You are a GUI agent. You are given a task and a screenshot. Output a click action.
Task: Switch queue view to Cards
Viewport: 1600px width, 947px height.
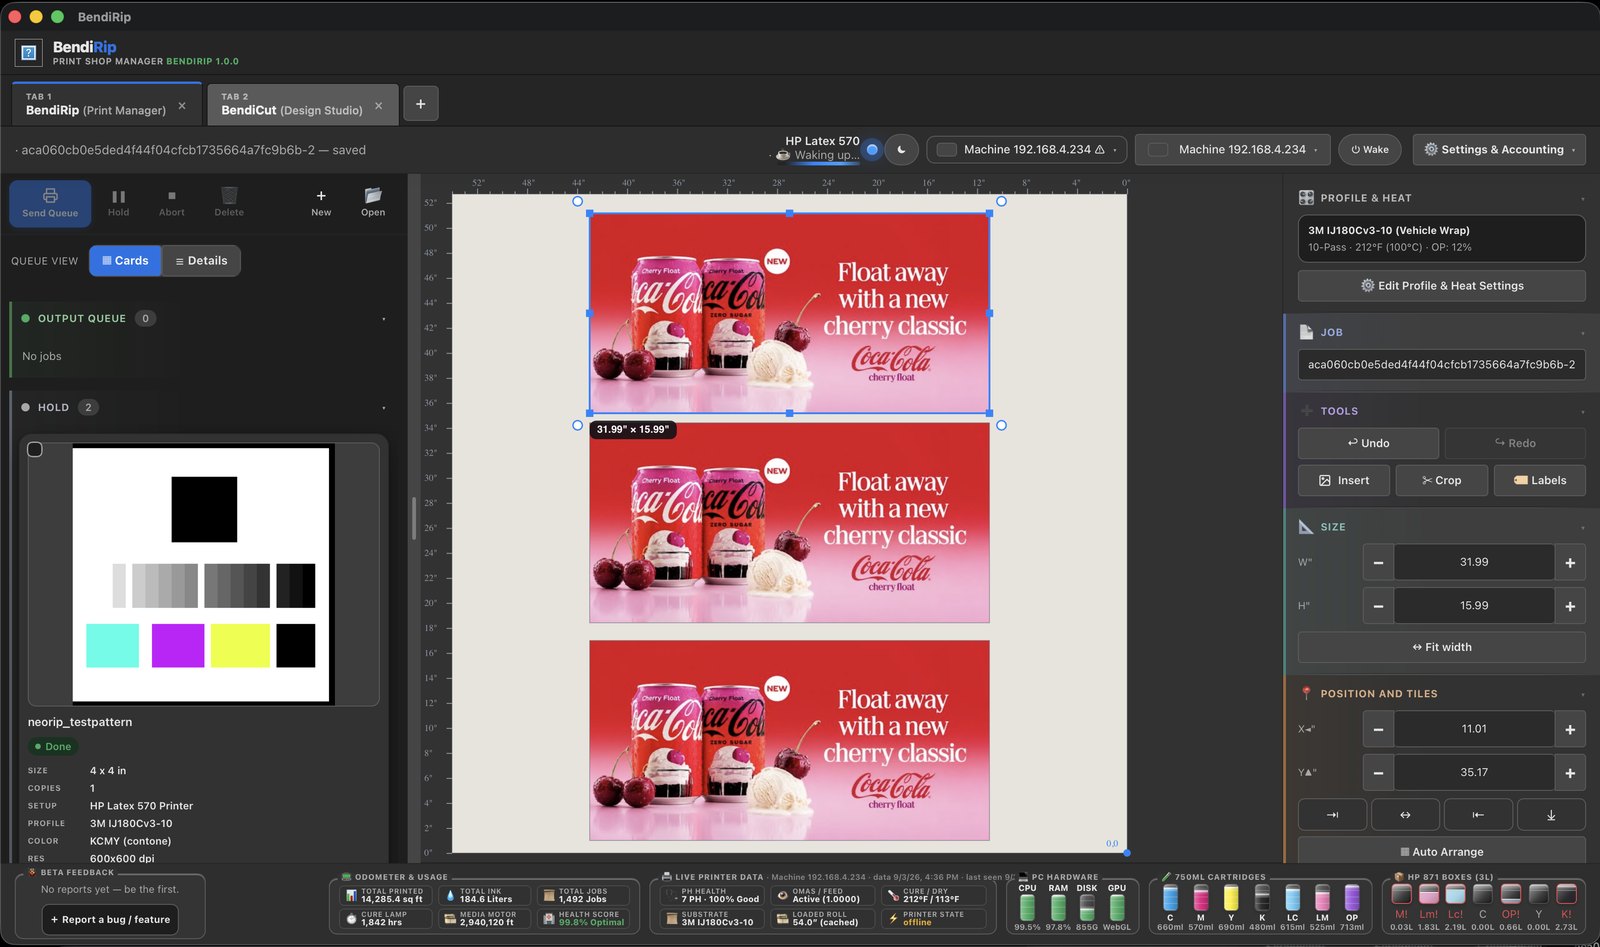click(125, 261)
